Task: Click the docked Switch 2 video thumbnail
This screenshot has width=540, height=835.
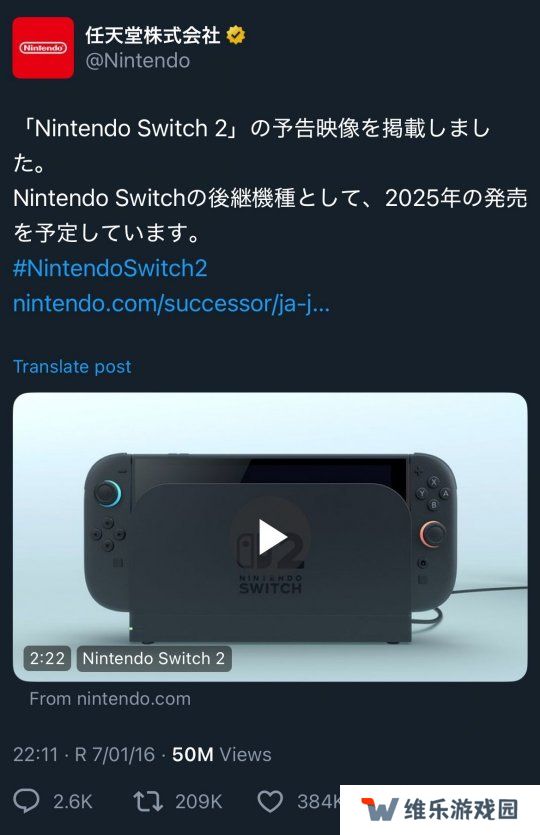Action: (270, 537)
